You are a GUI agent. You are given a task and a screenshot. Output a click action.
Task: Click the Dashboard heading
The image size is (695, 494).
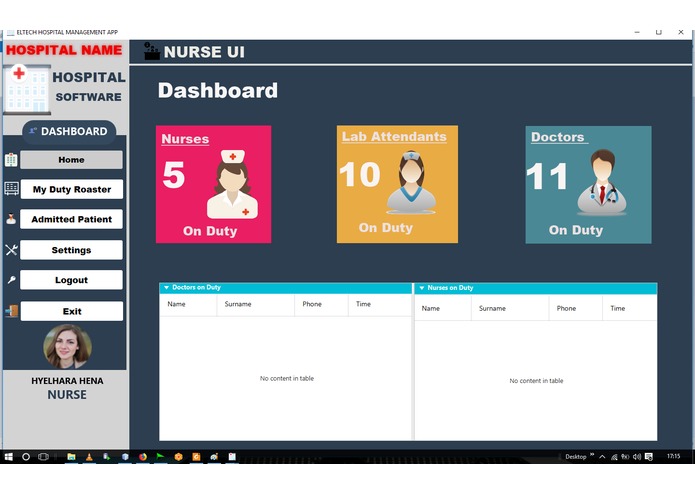click(x=218, y=90)
